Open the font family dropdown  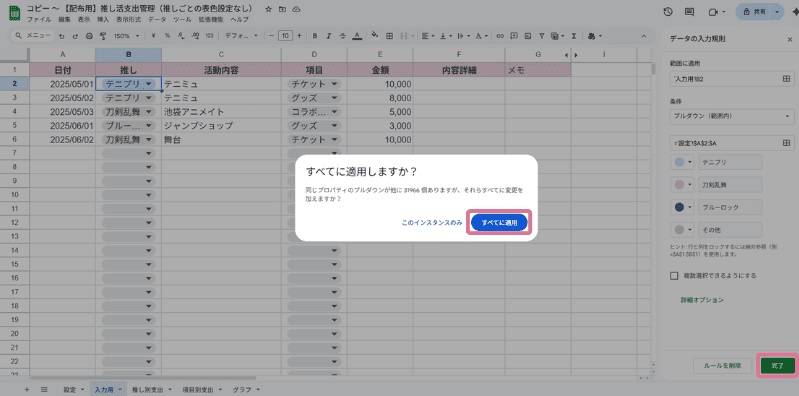pyautogui.click(x=242, y=36)
